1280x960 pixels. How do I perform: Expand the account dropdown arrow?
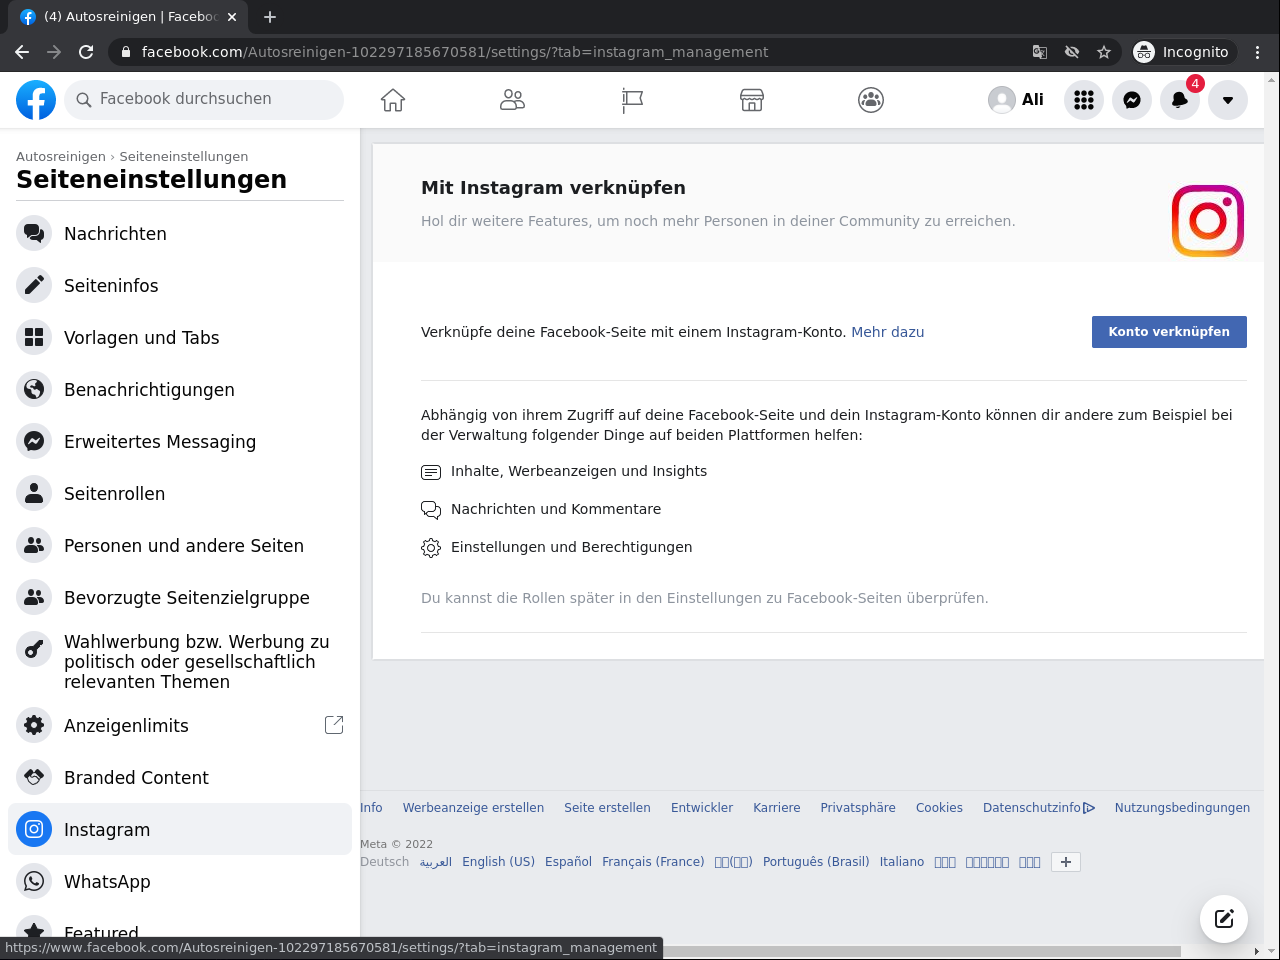pos(1228,100)
